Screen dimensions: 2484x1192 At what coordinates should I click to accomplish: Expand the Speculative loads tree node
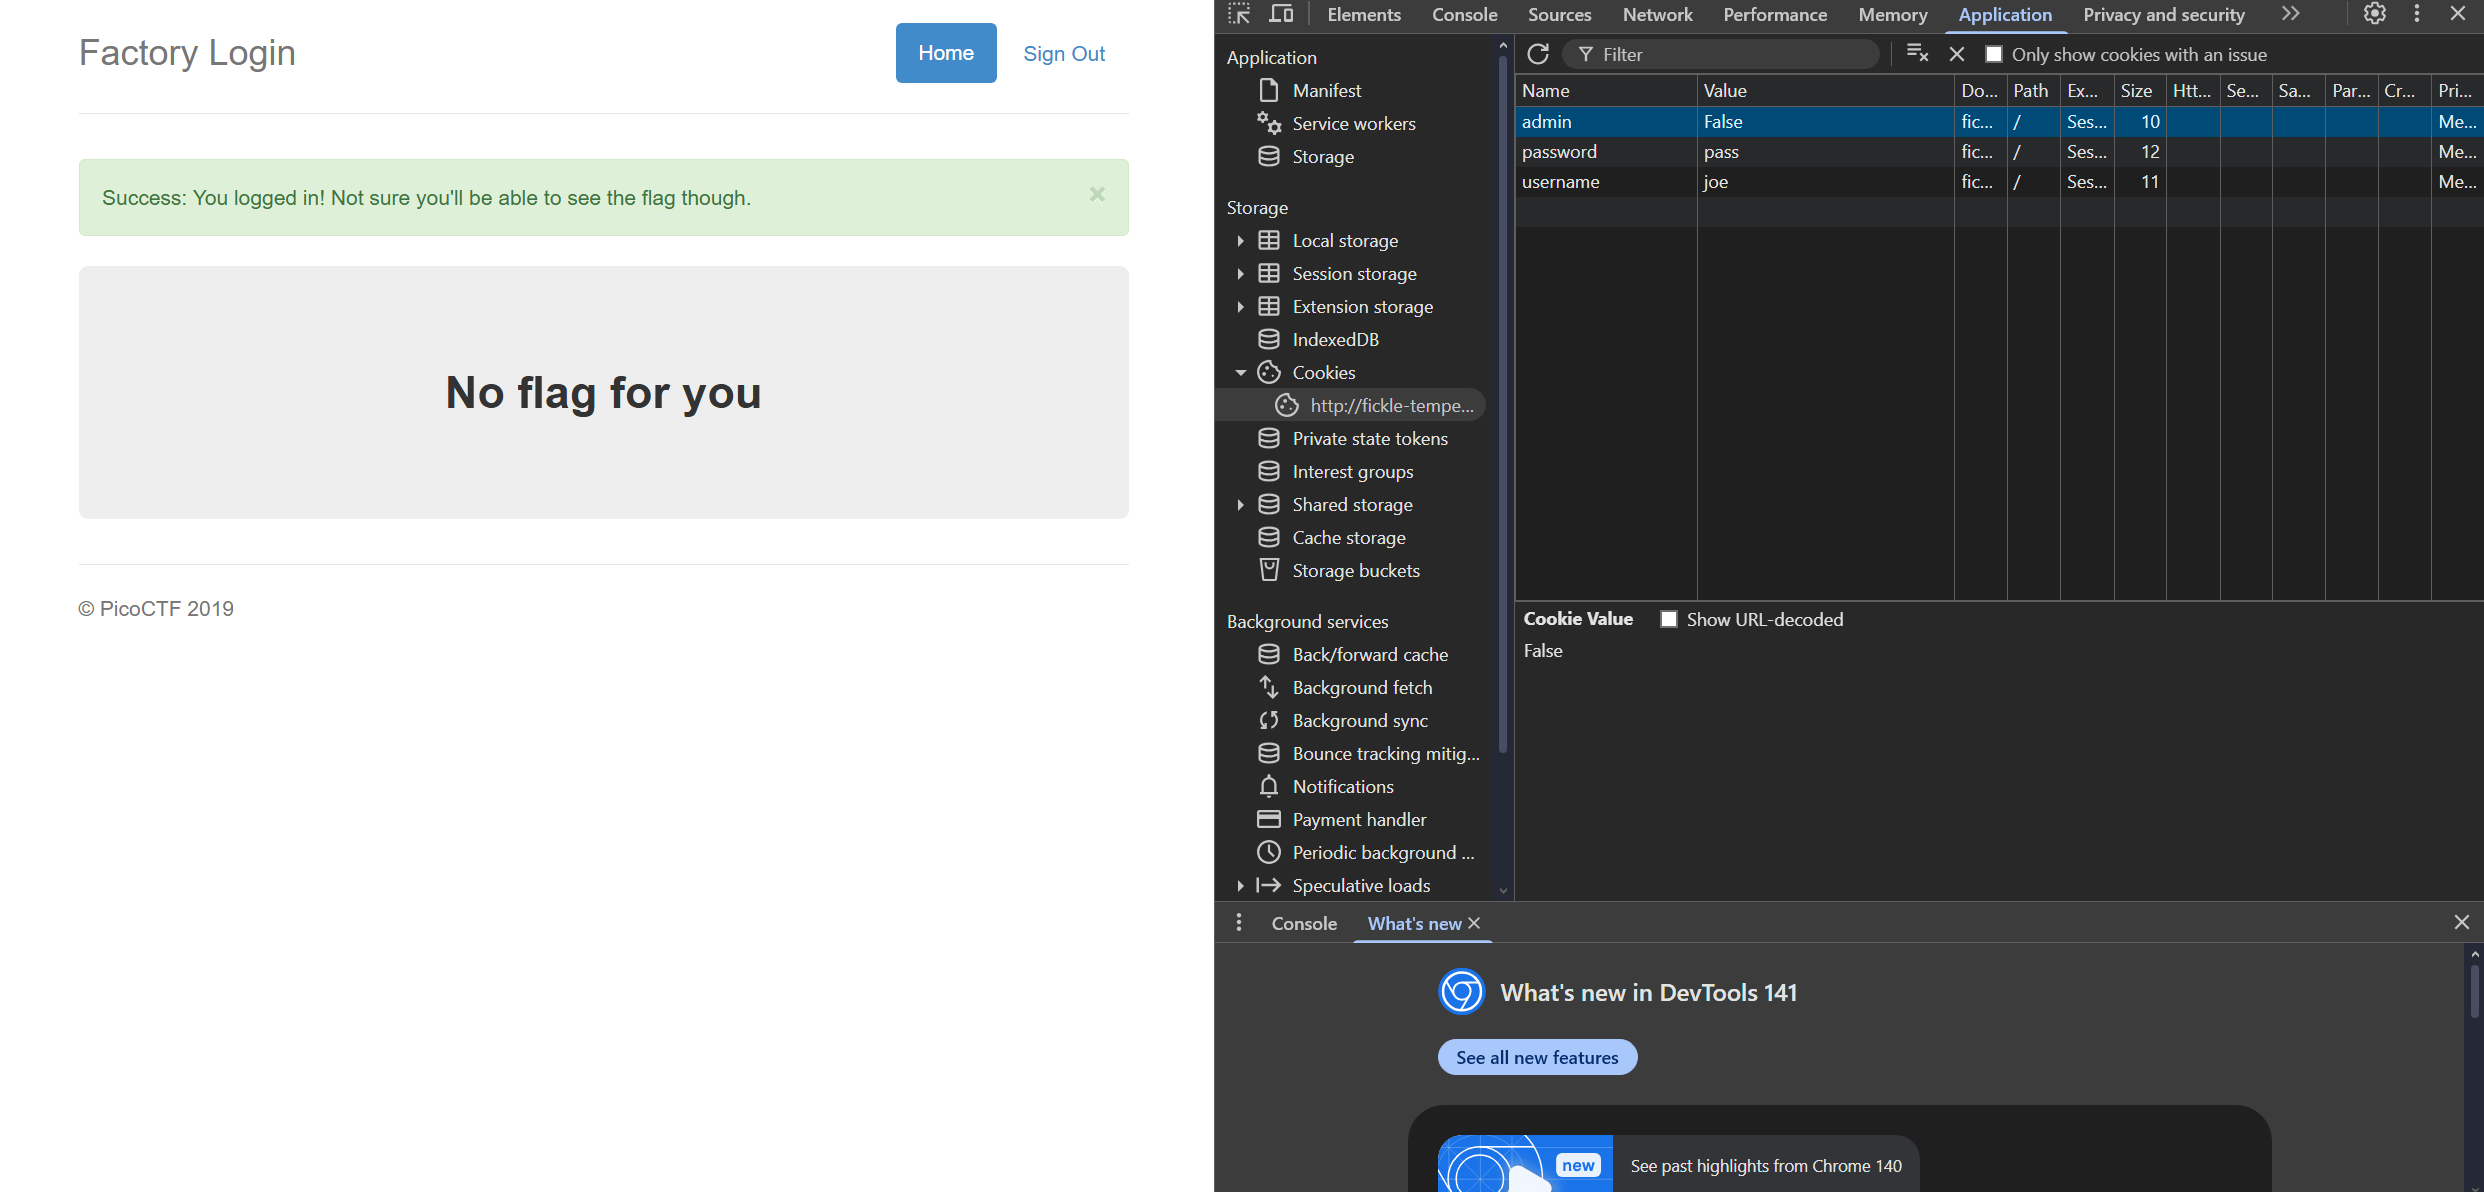pos(1240,885)
